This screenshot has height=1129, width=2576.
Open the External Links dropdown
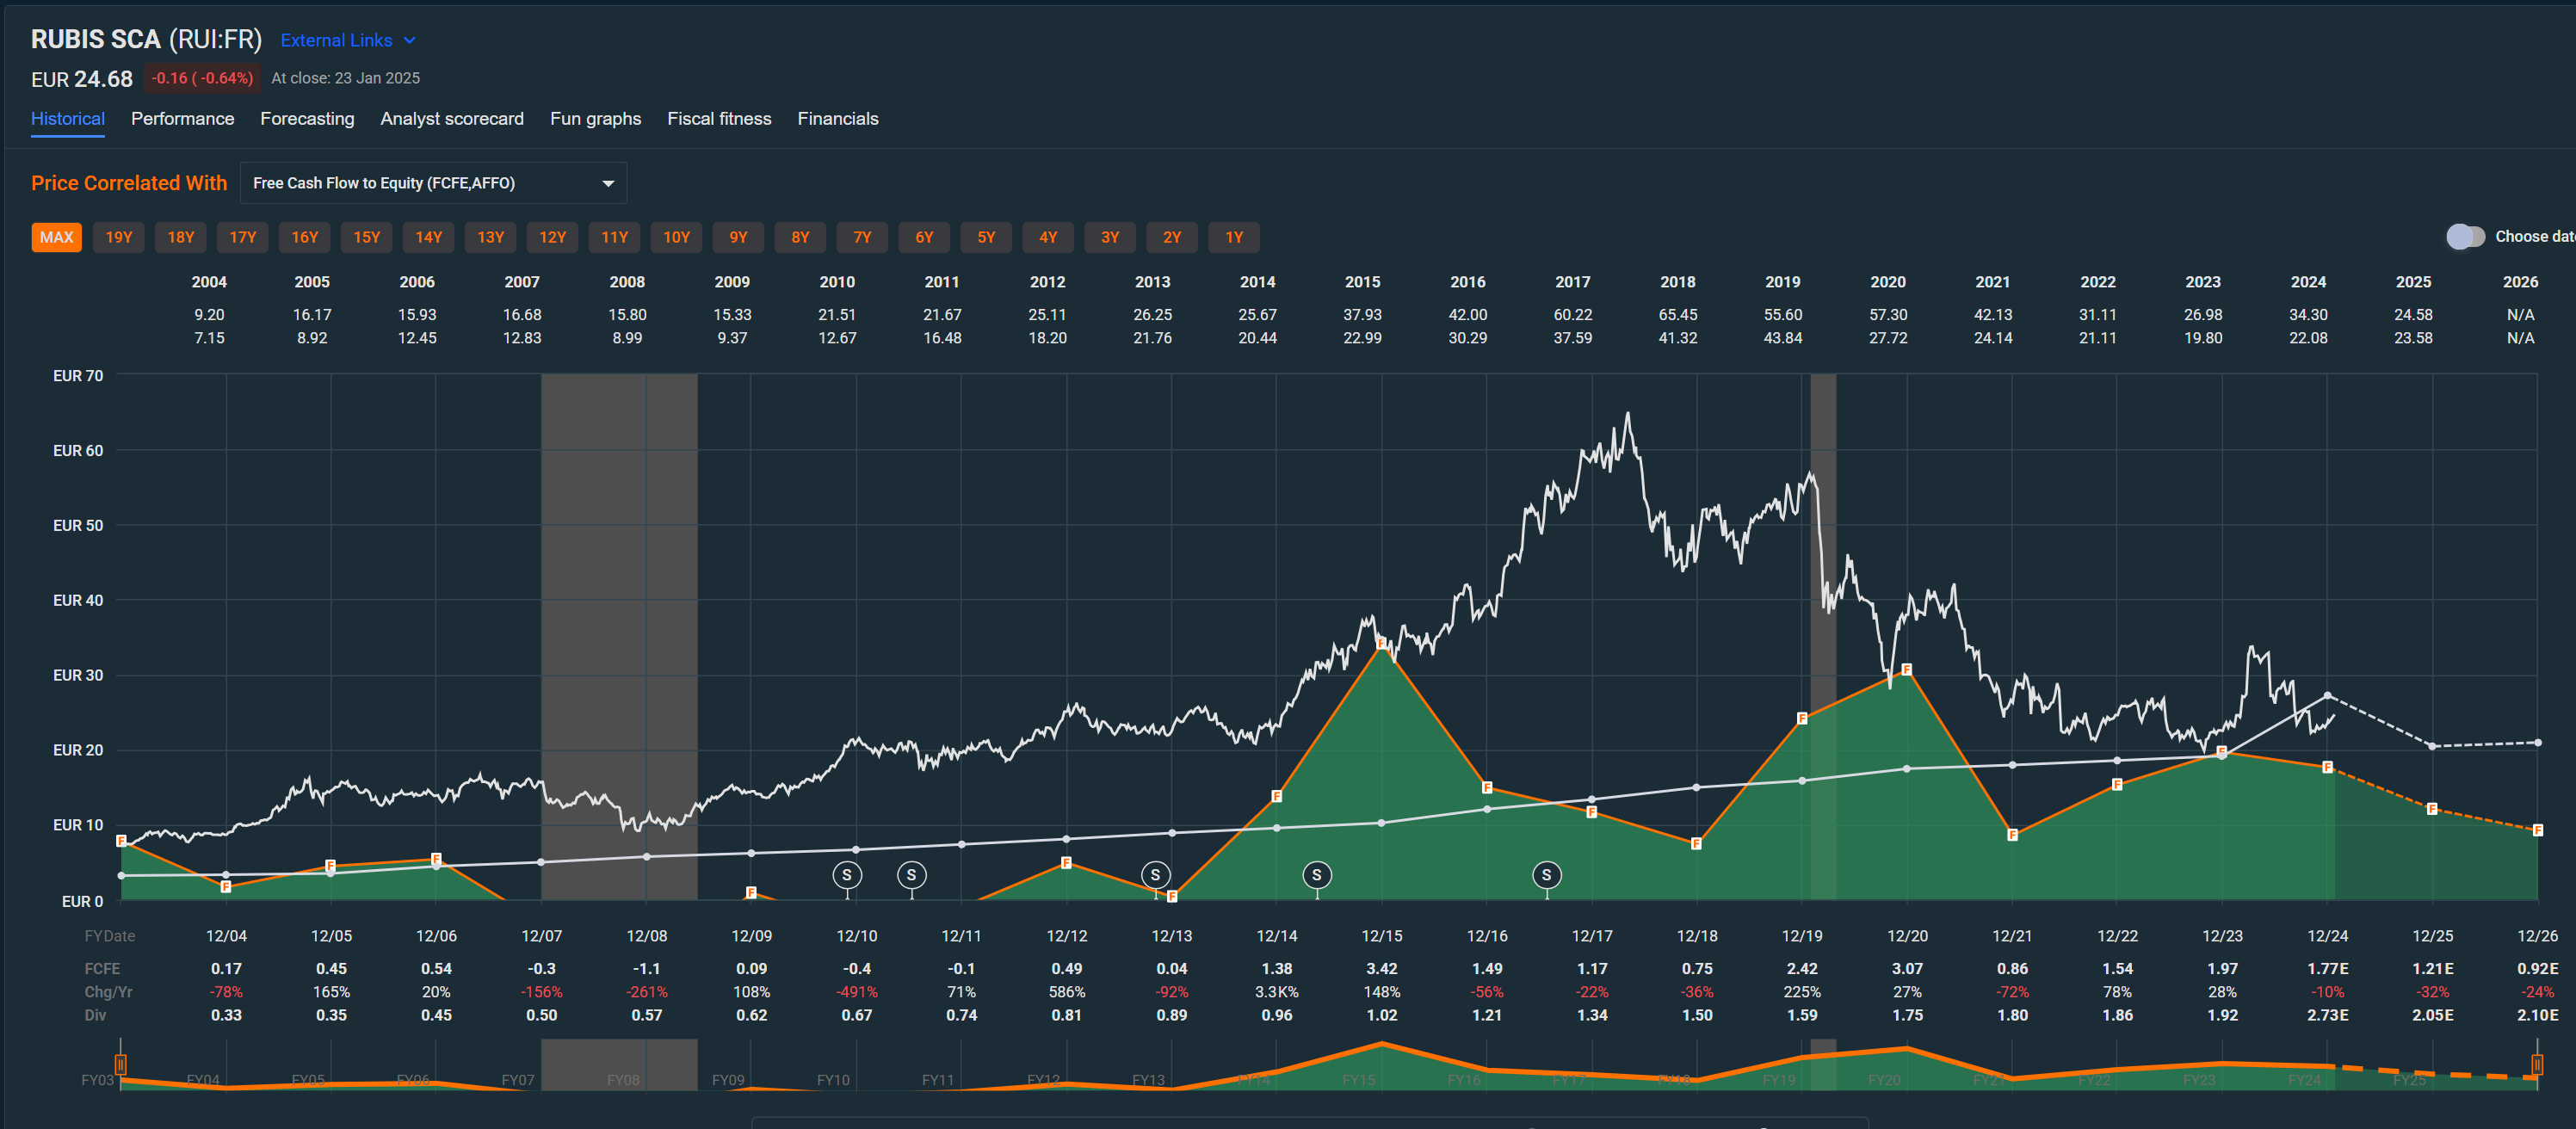pyautogui.click(x=347, y=40)
